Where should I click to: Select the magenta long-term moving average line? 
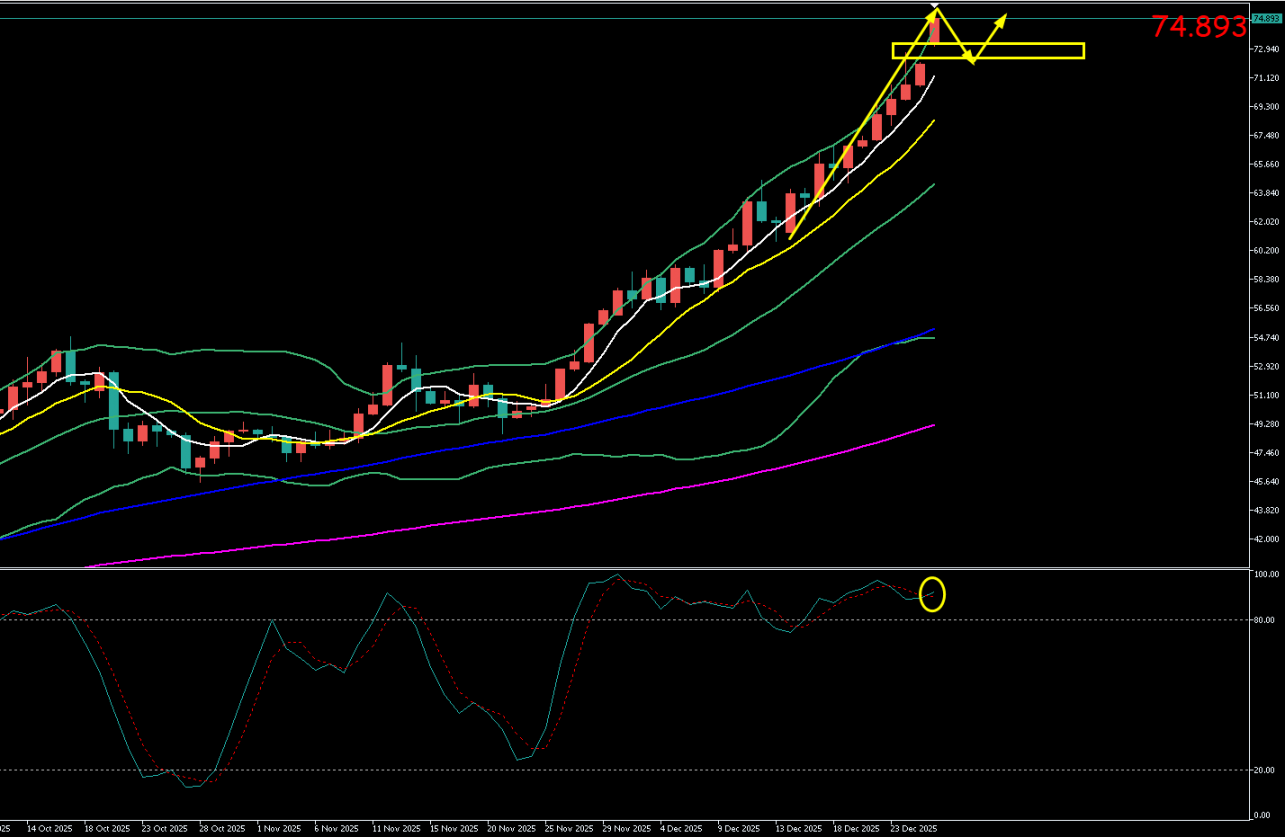[600, 498]
